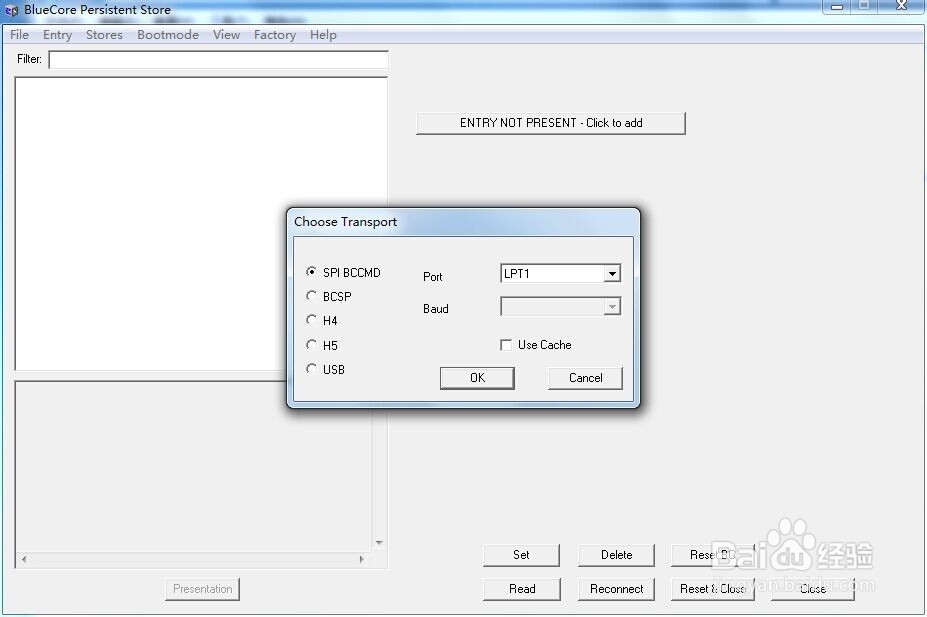Open the Help menu

(x=323, y=35)
